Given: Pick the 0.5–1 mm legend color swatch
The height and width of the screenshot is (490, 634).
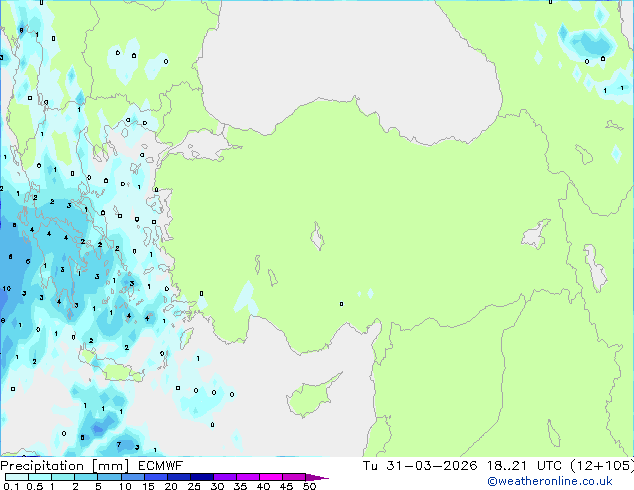Looking at the screenshot, I should point(40,477).
